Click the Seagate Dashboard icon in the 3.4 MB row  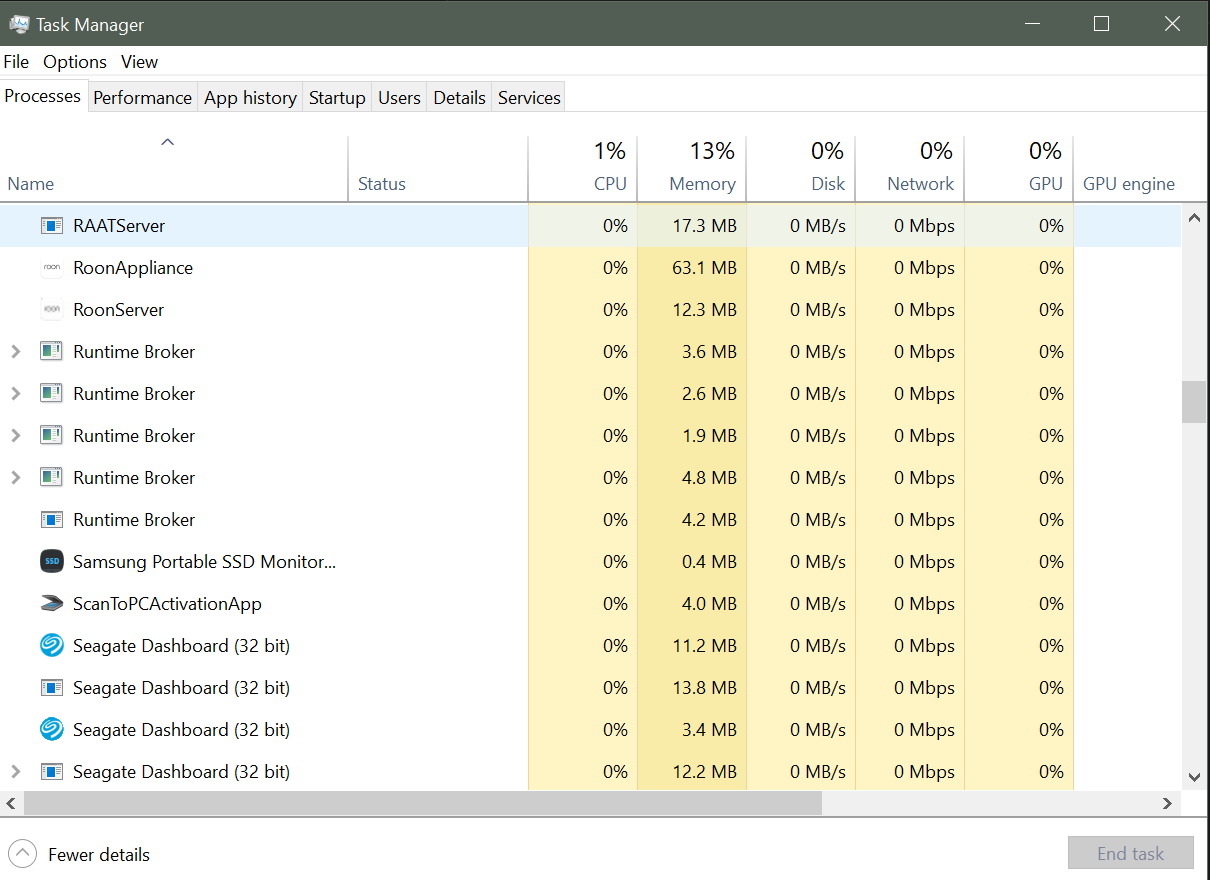(x=52, y=730)
